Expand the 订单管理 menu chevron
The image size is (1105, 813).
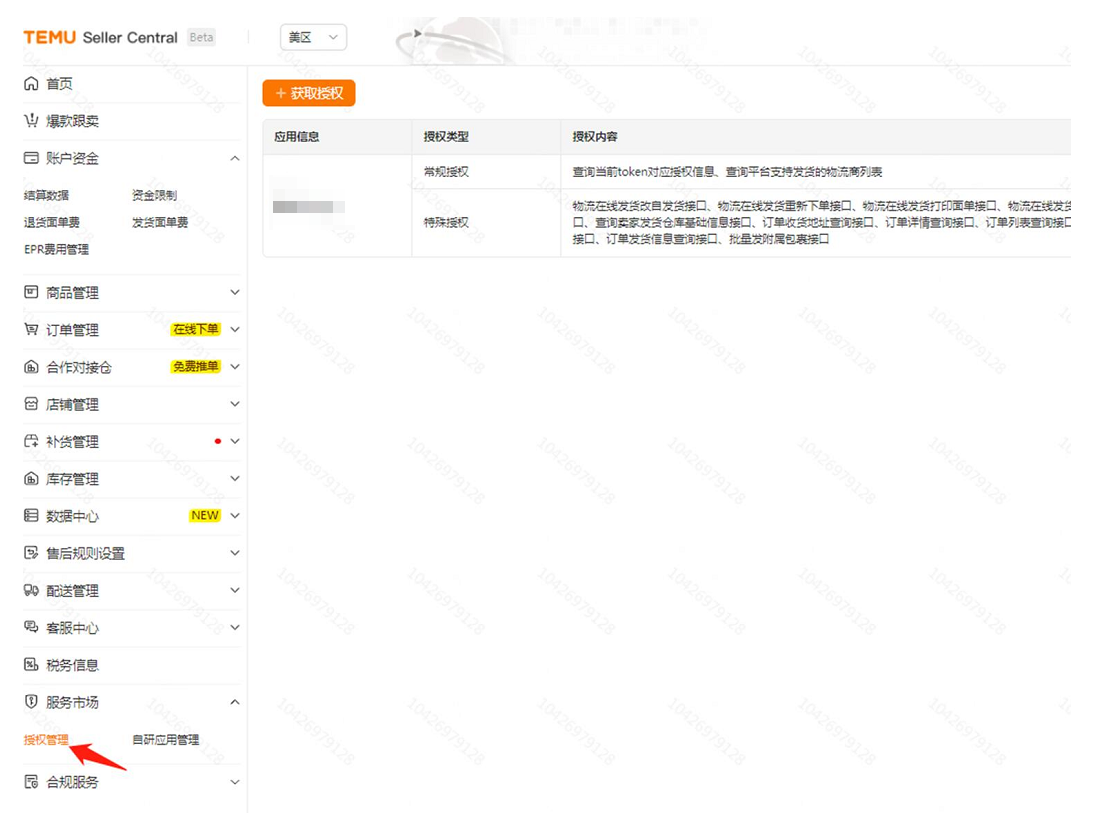(x=235, y=330)
